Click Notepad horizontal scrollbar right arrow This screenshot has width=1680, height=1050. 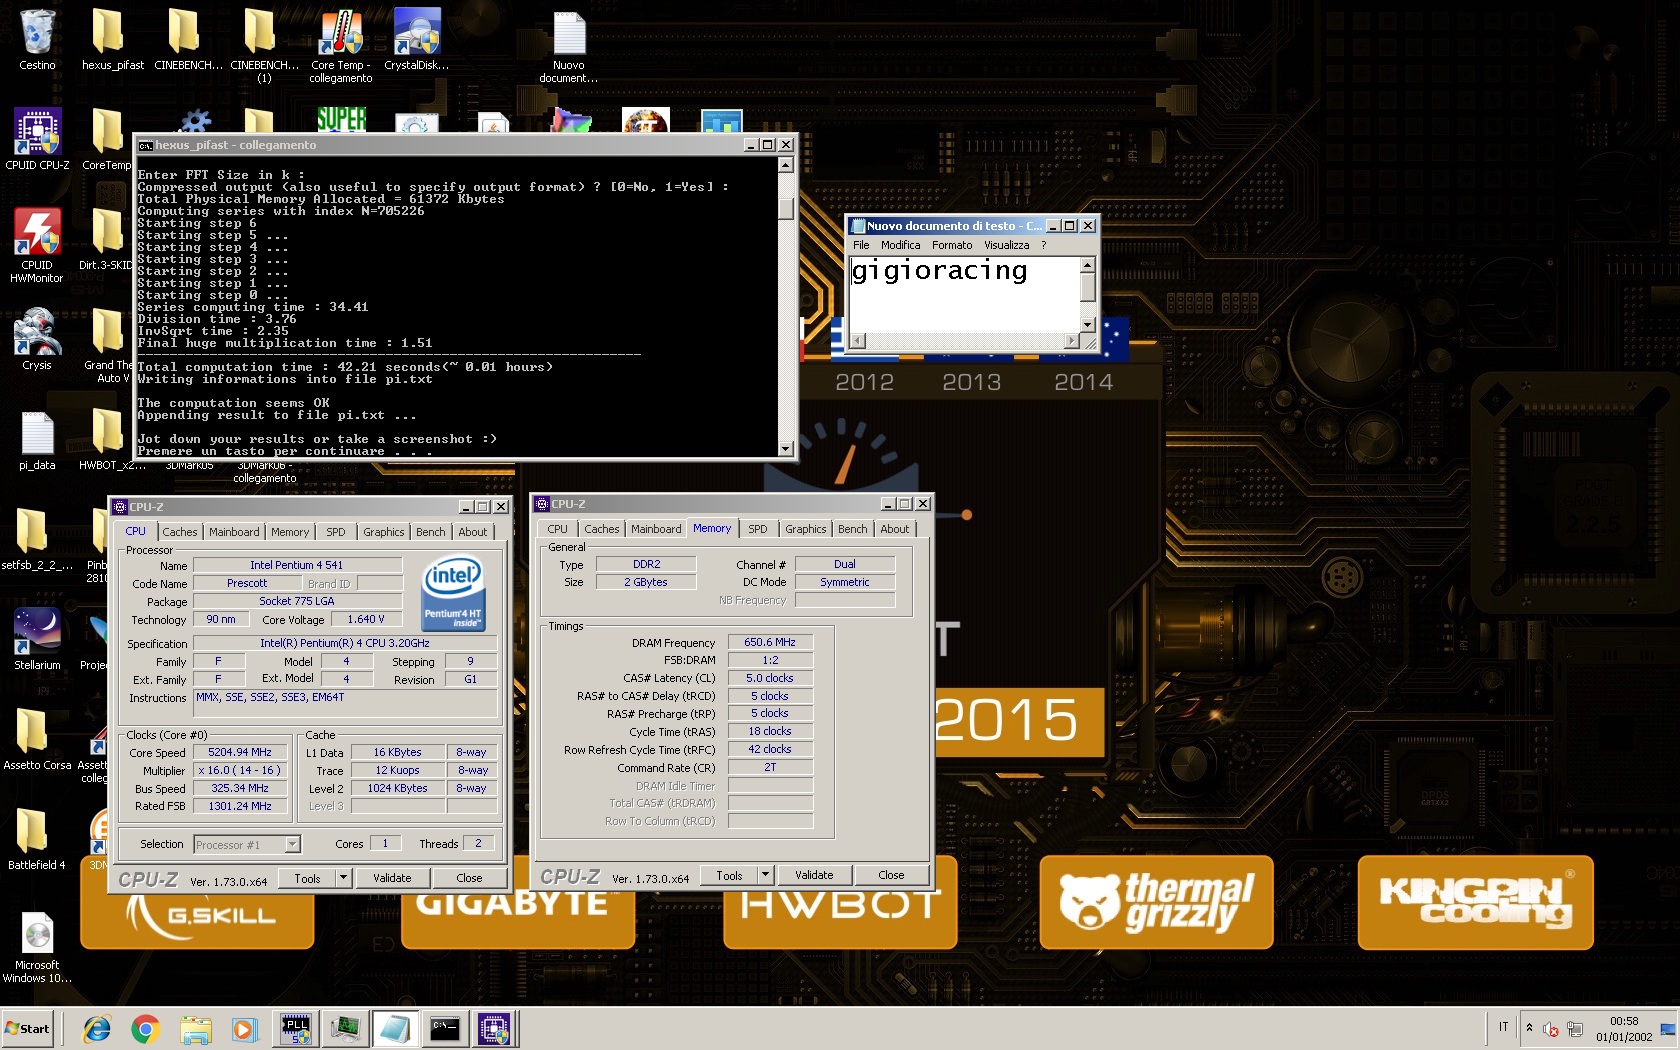click(1072, 341)
